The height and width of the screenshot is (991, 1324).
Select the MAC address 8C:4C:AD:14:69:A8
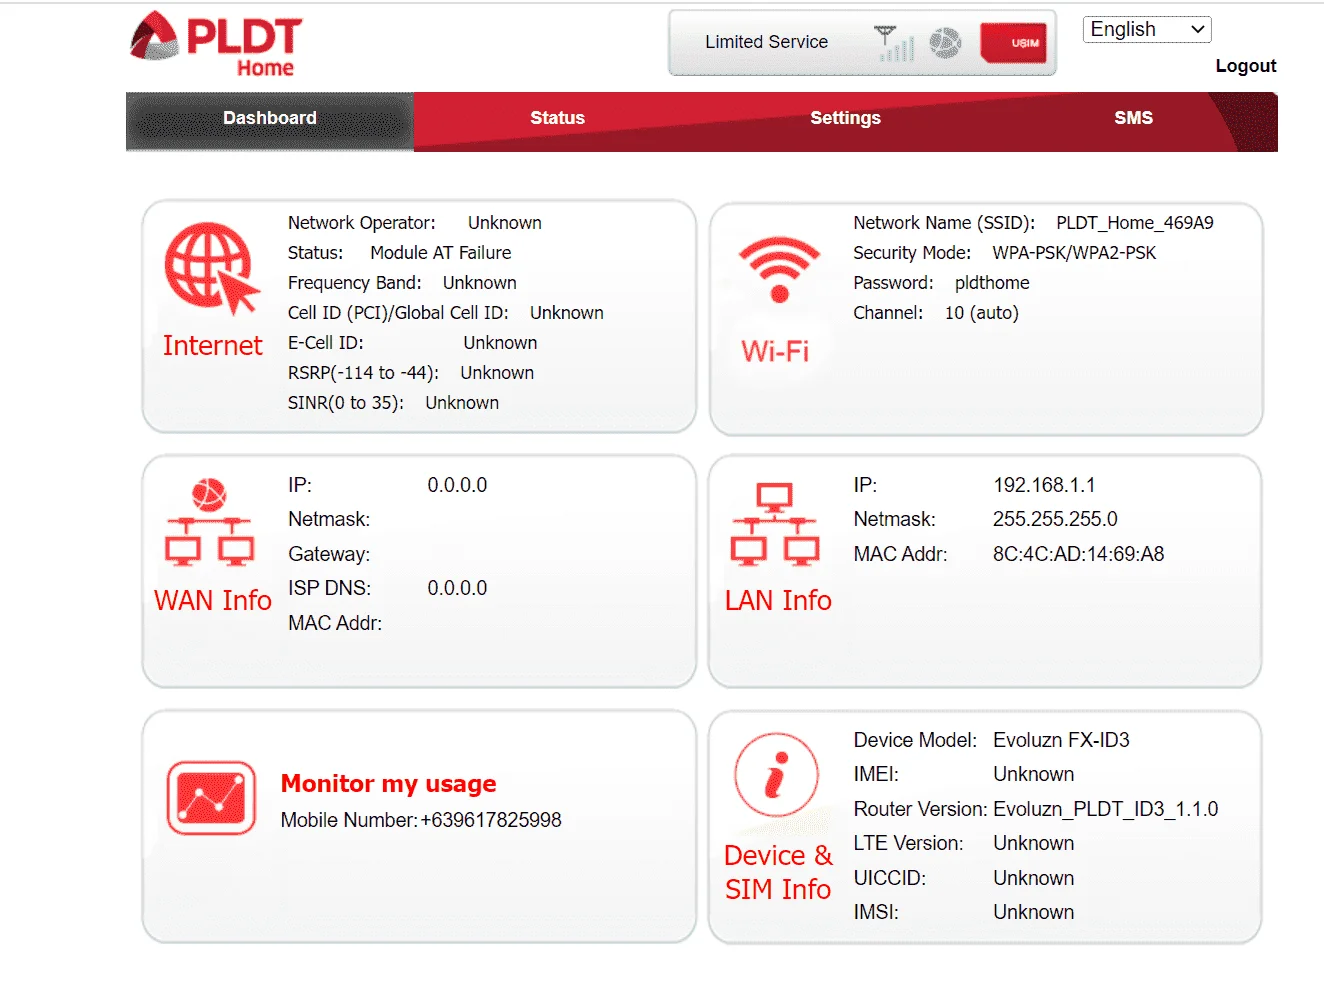click(1078, 554)
